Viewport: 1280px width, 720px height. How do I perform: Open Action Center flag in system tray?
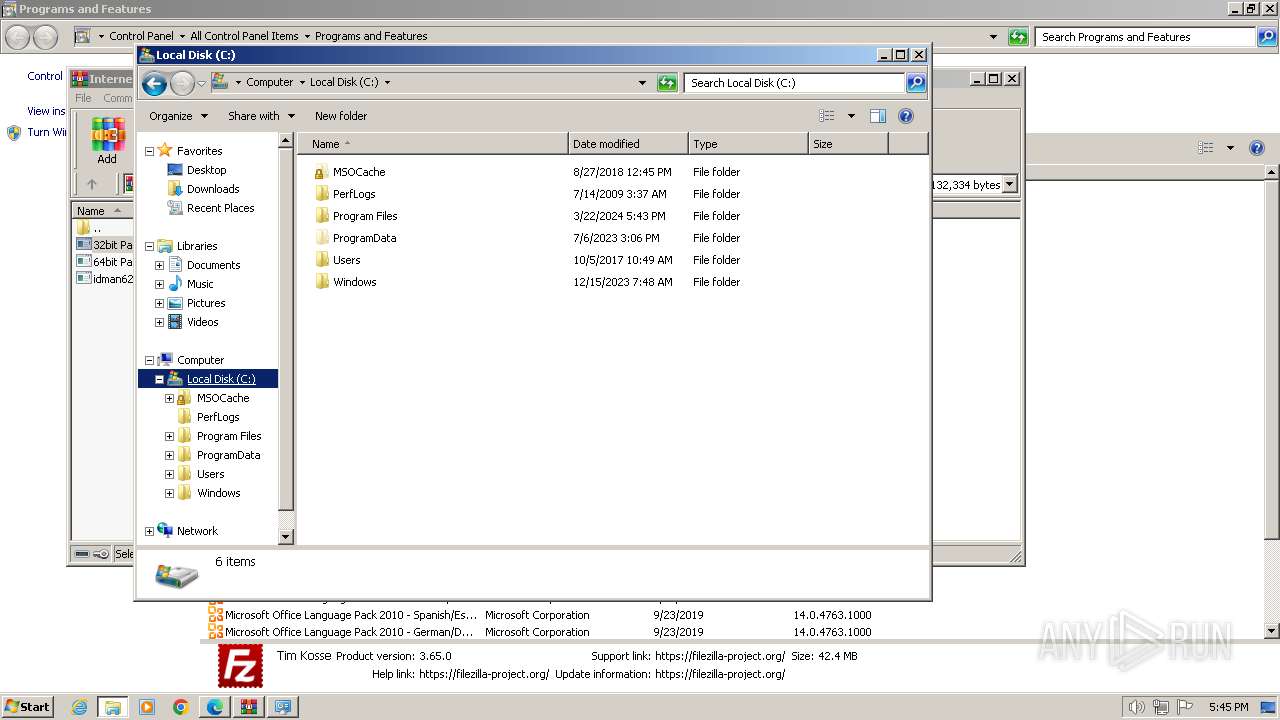[x=1185, y=707]
